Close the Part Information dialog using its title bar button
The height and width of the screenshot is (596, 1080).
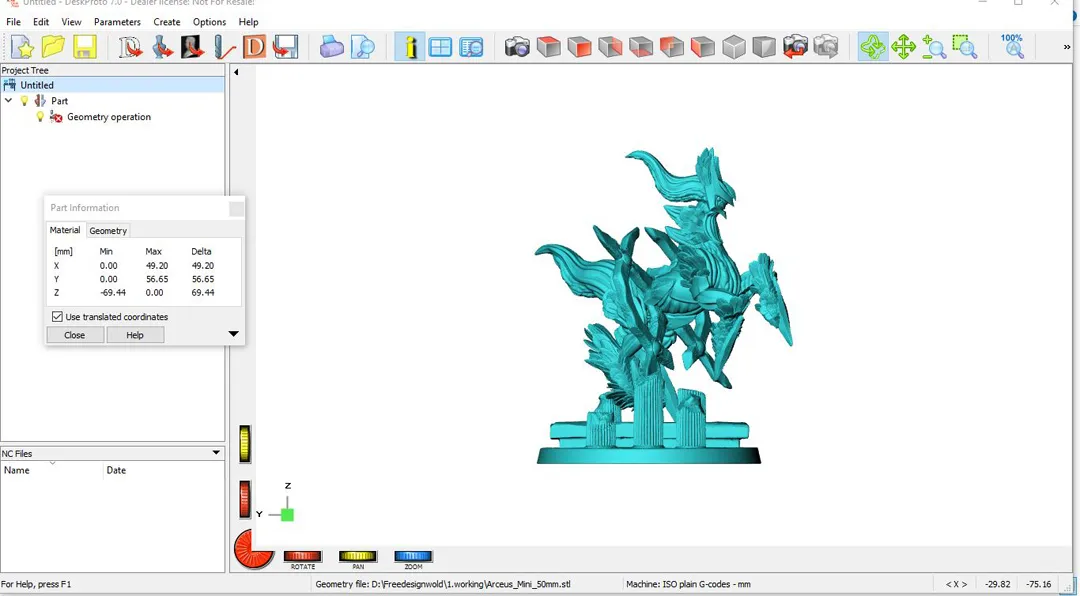pos(236,208)
